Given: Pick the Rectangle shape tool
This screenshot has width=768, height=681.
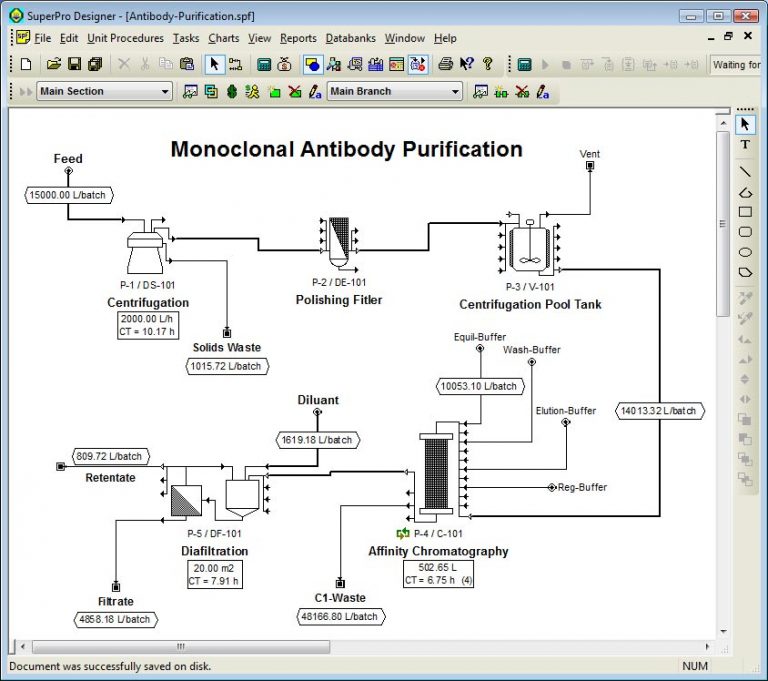Looking at the screenshot, I should 745,212.
